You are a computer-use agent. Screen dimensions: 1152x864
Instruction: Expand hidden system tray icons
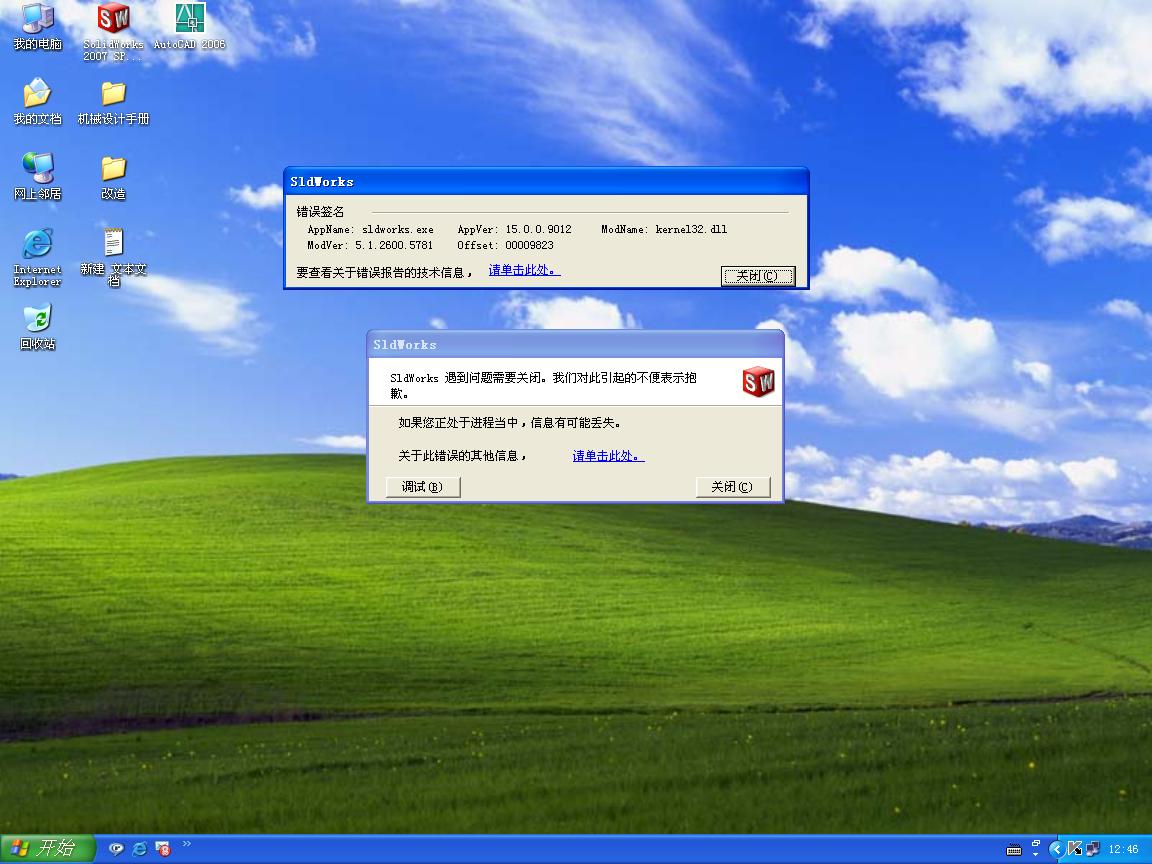click(1056, 849)
